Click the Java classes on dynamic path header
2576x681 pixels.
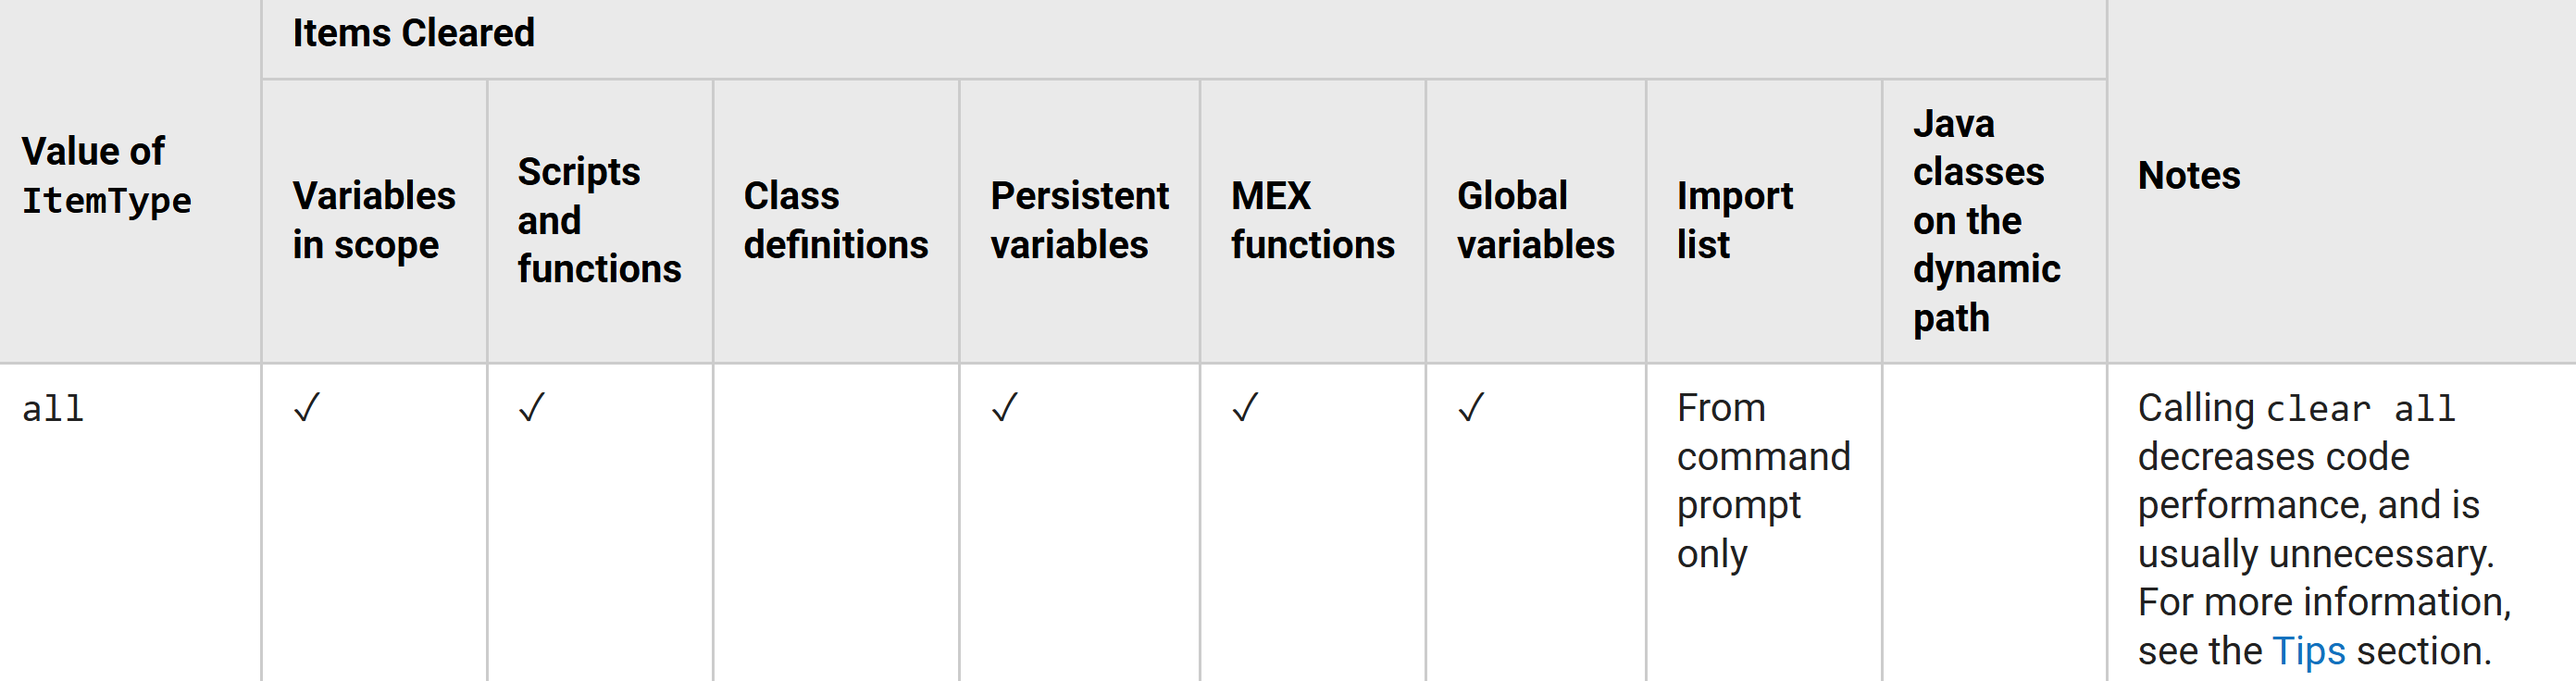[x=1986, y=220]
